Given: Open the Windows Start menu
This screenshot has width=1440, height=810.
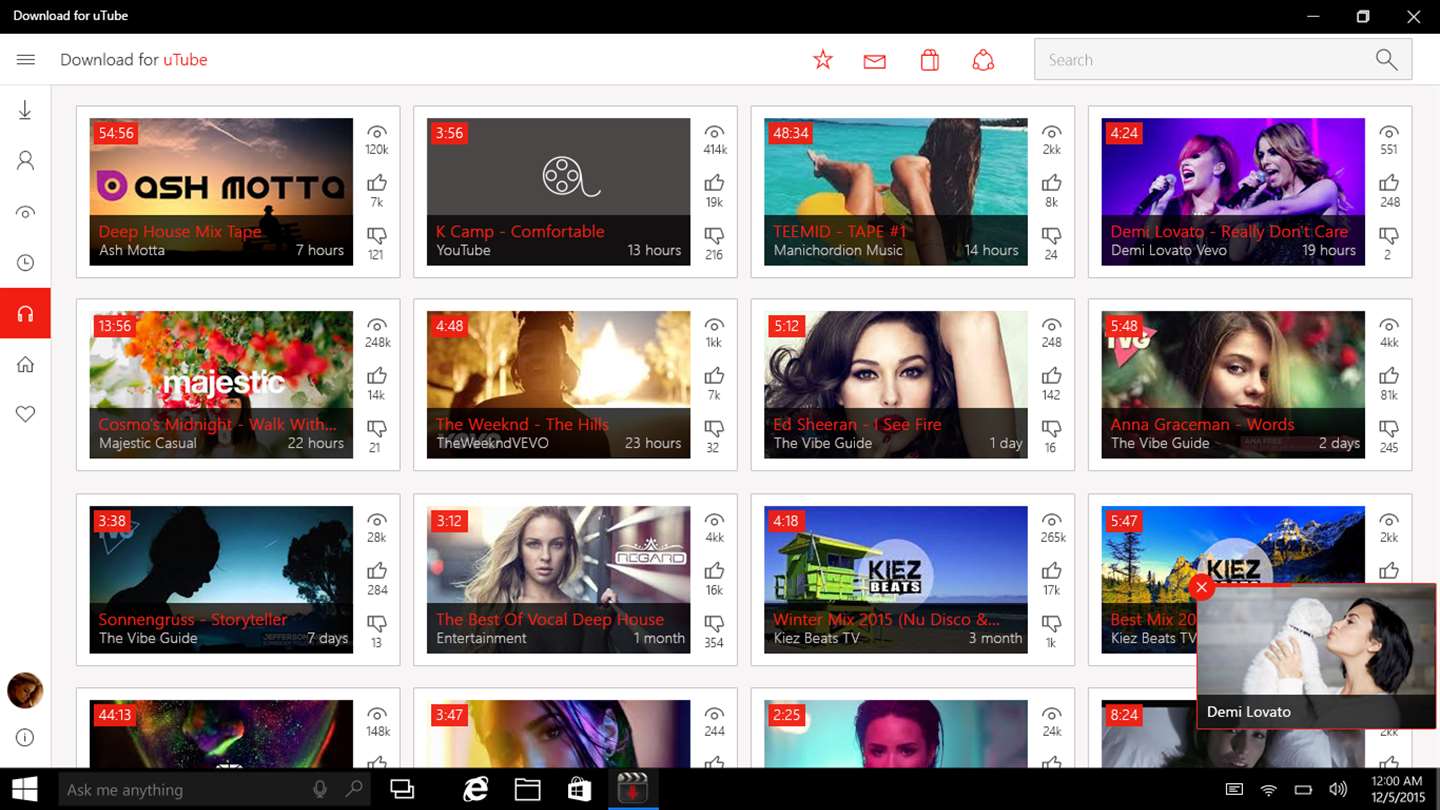Looking at the screenshot, I should 25,789.
